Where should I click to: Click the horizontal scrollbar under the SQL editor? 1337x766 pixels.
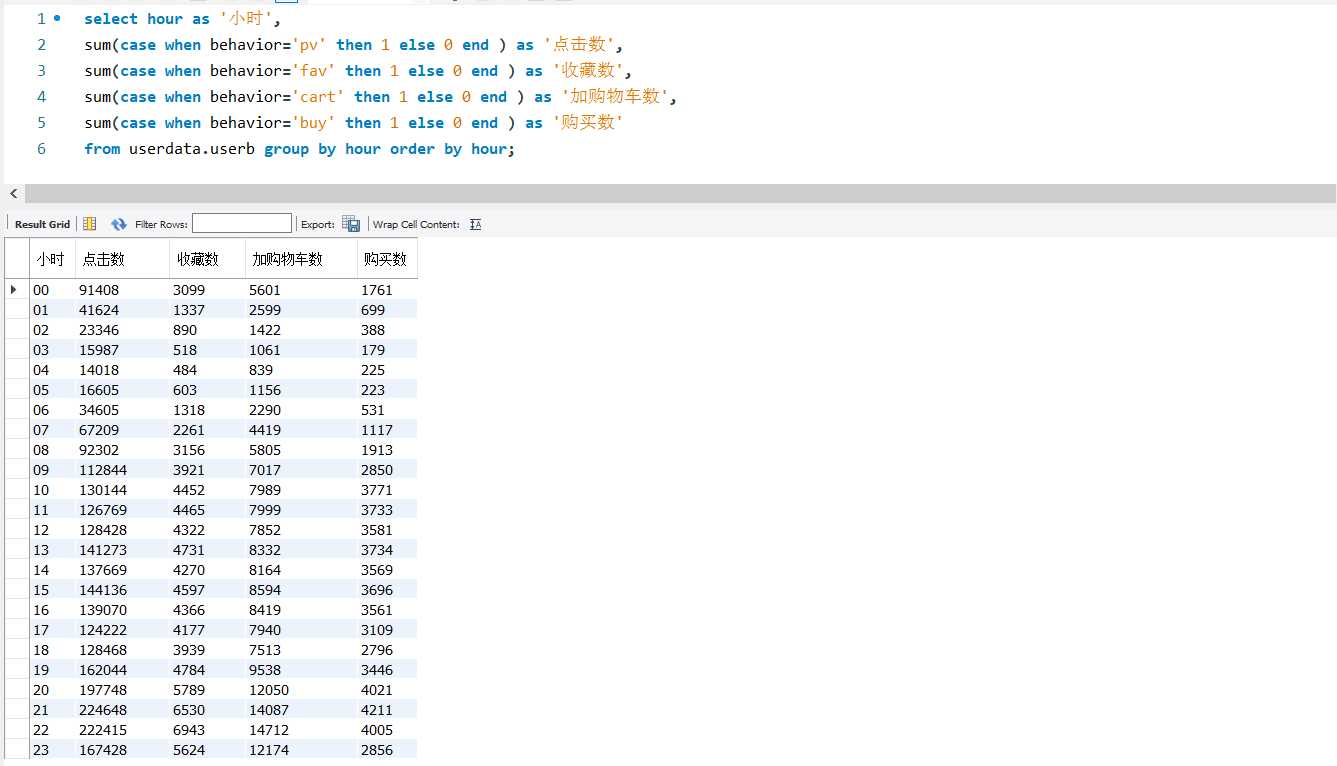[680, 194]
